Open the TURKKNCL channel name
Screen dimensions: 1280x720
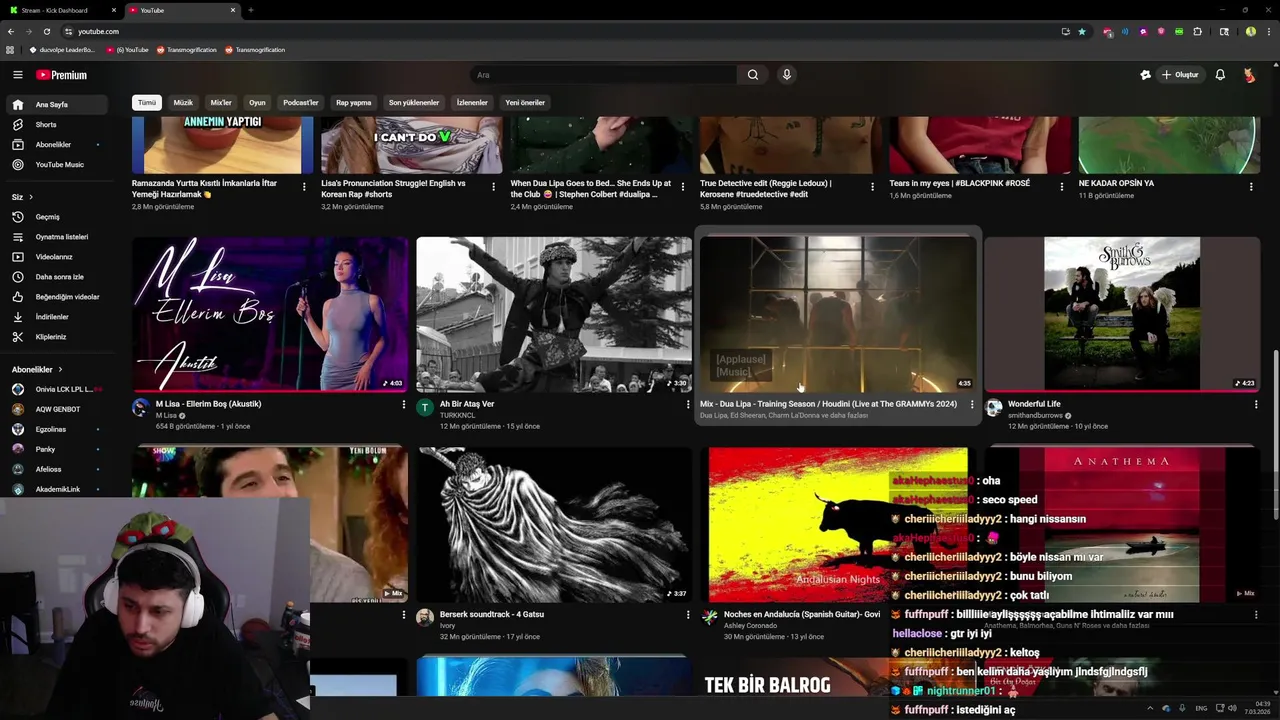point(458,415)
